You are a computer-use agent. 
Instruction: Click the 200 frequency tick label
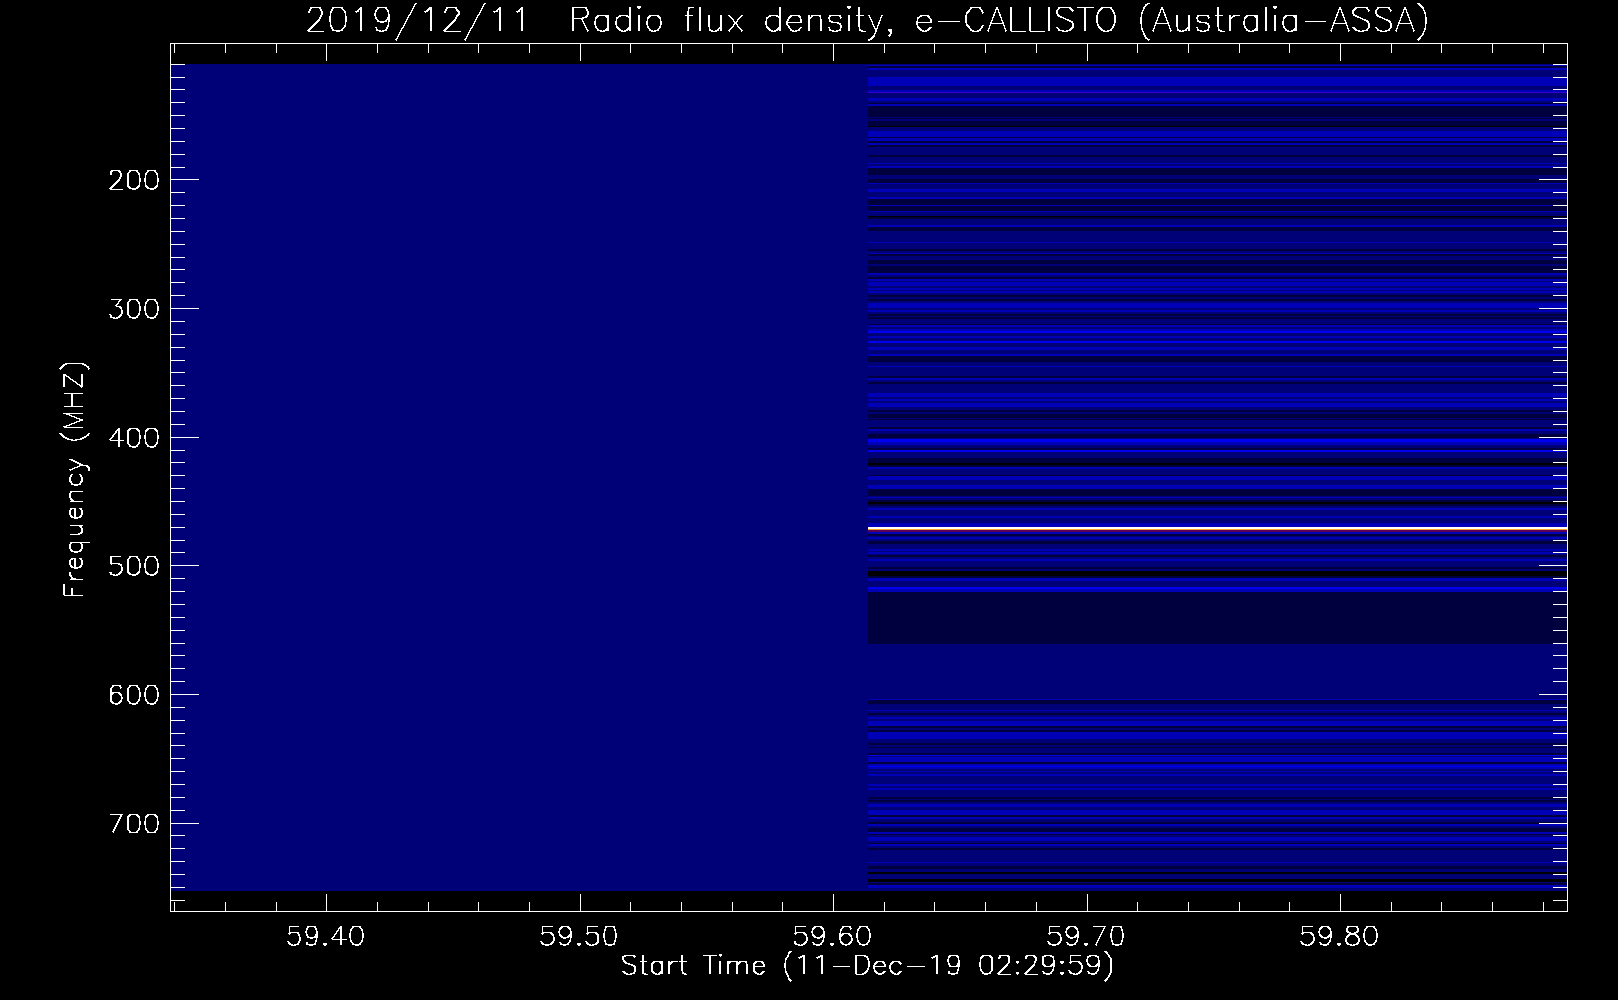point(133,180)
